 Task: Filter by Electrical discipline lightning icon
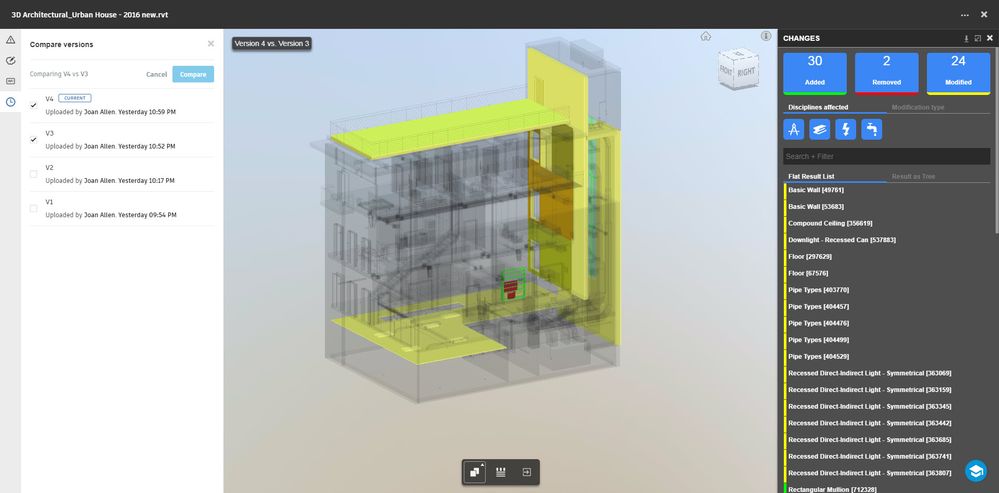(845, 130)
